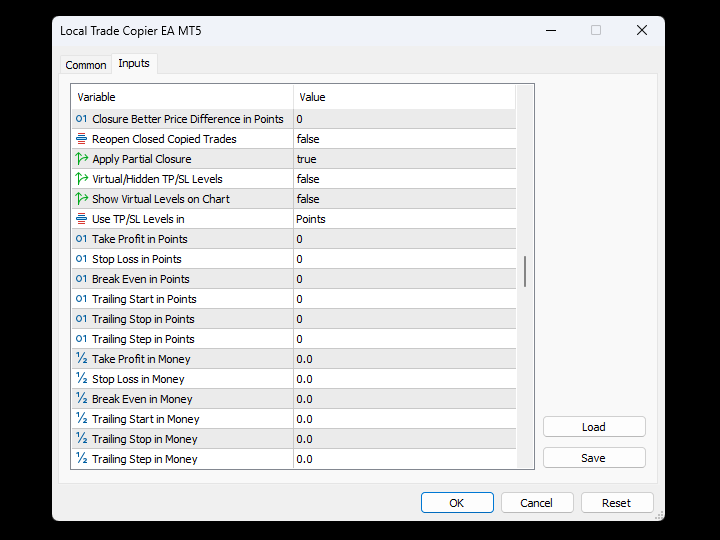Edit the Stop Loss in Points value
This screenshot has width=720, height=540.
[405, 259]
